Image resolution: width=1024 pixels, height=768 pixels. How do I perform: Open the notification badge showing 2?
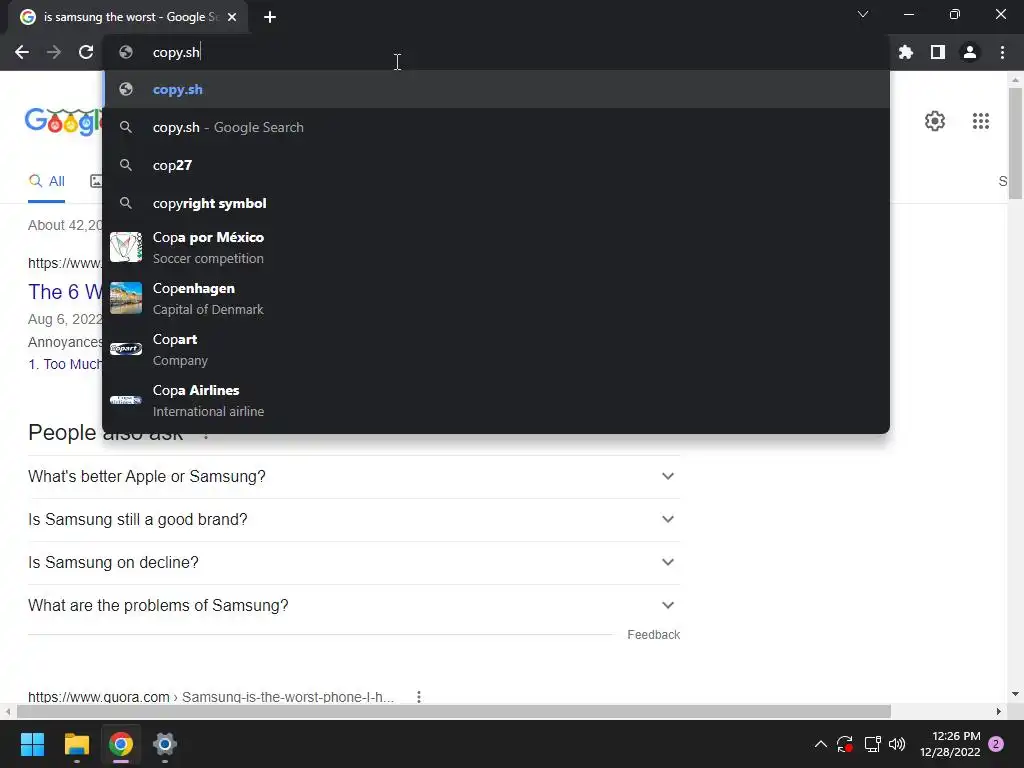click(x=996, y=744)
